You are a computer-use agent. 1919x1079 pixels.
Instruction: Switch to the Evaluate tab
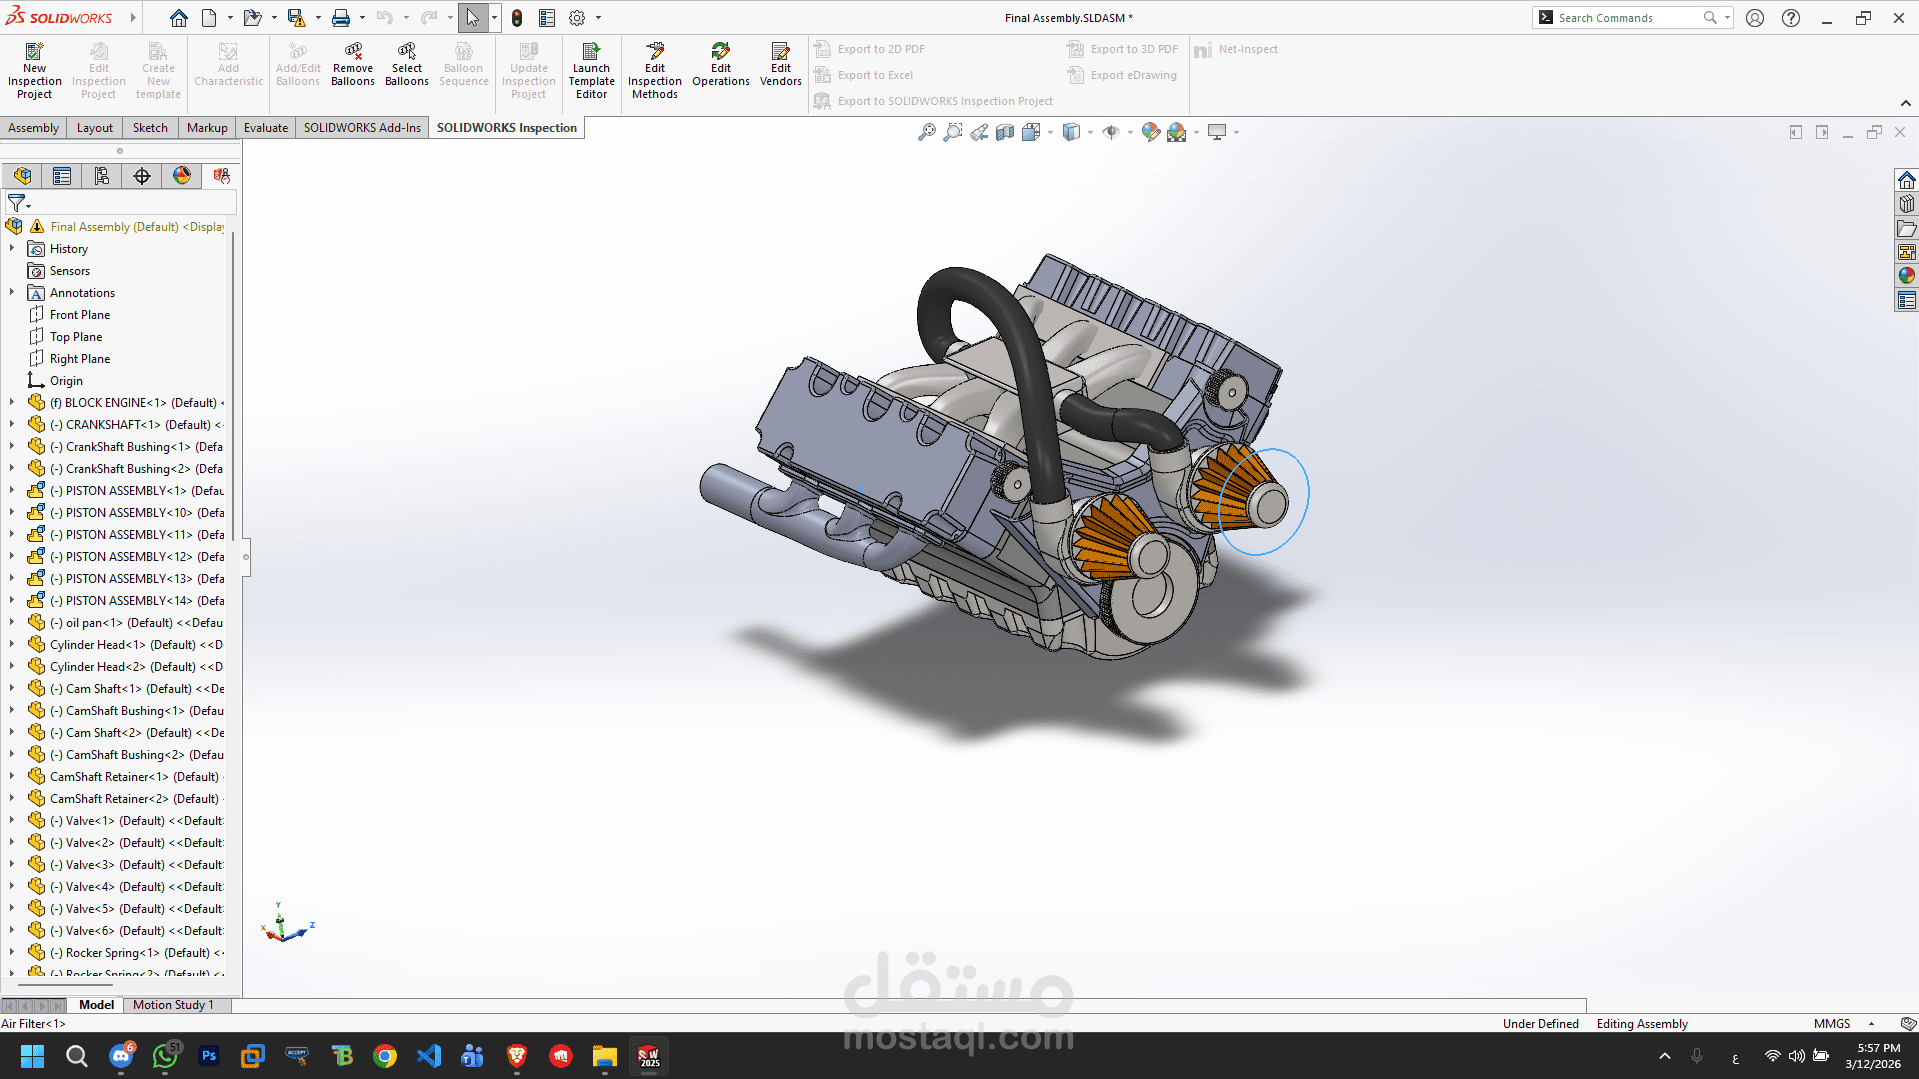pos(266,128)
